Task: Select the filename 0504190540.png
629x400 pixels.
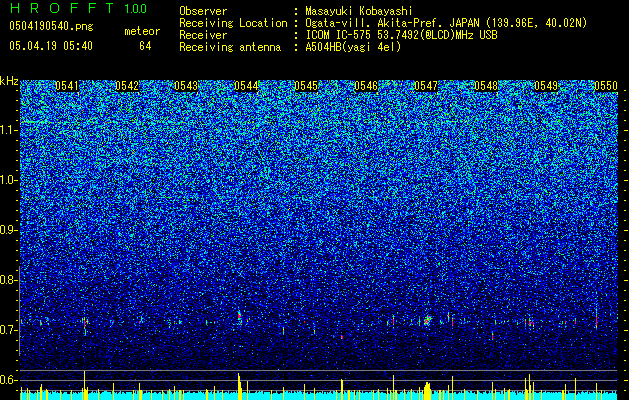Action: [51, 26]
